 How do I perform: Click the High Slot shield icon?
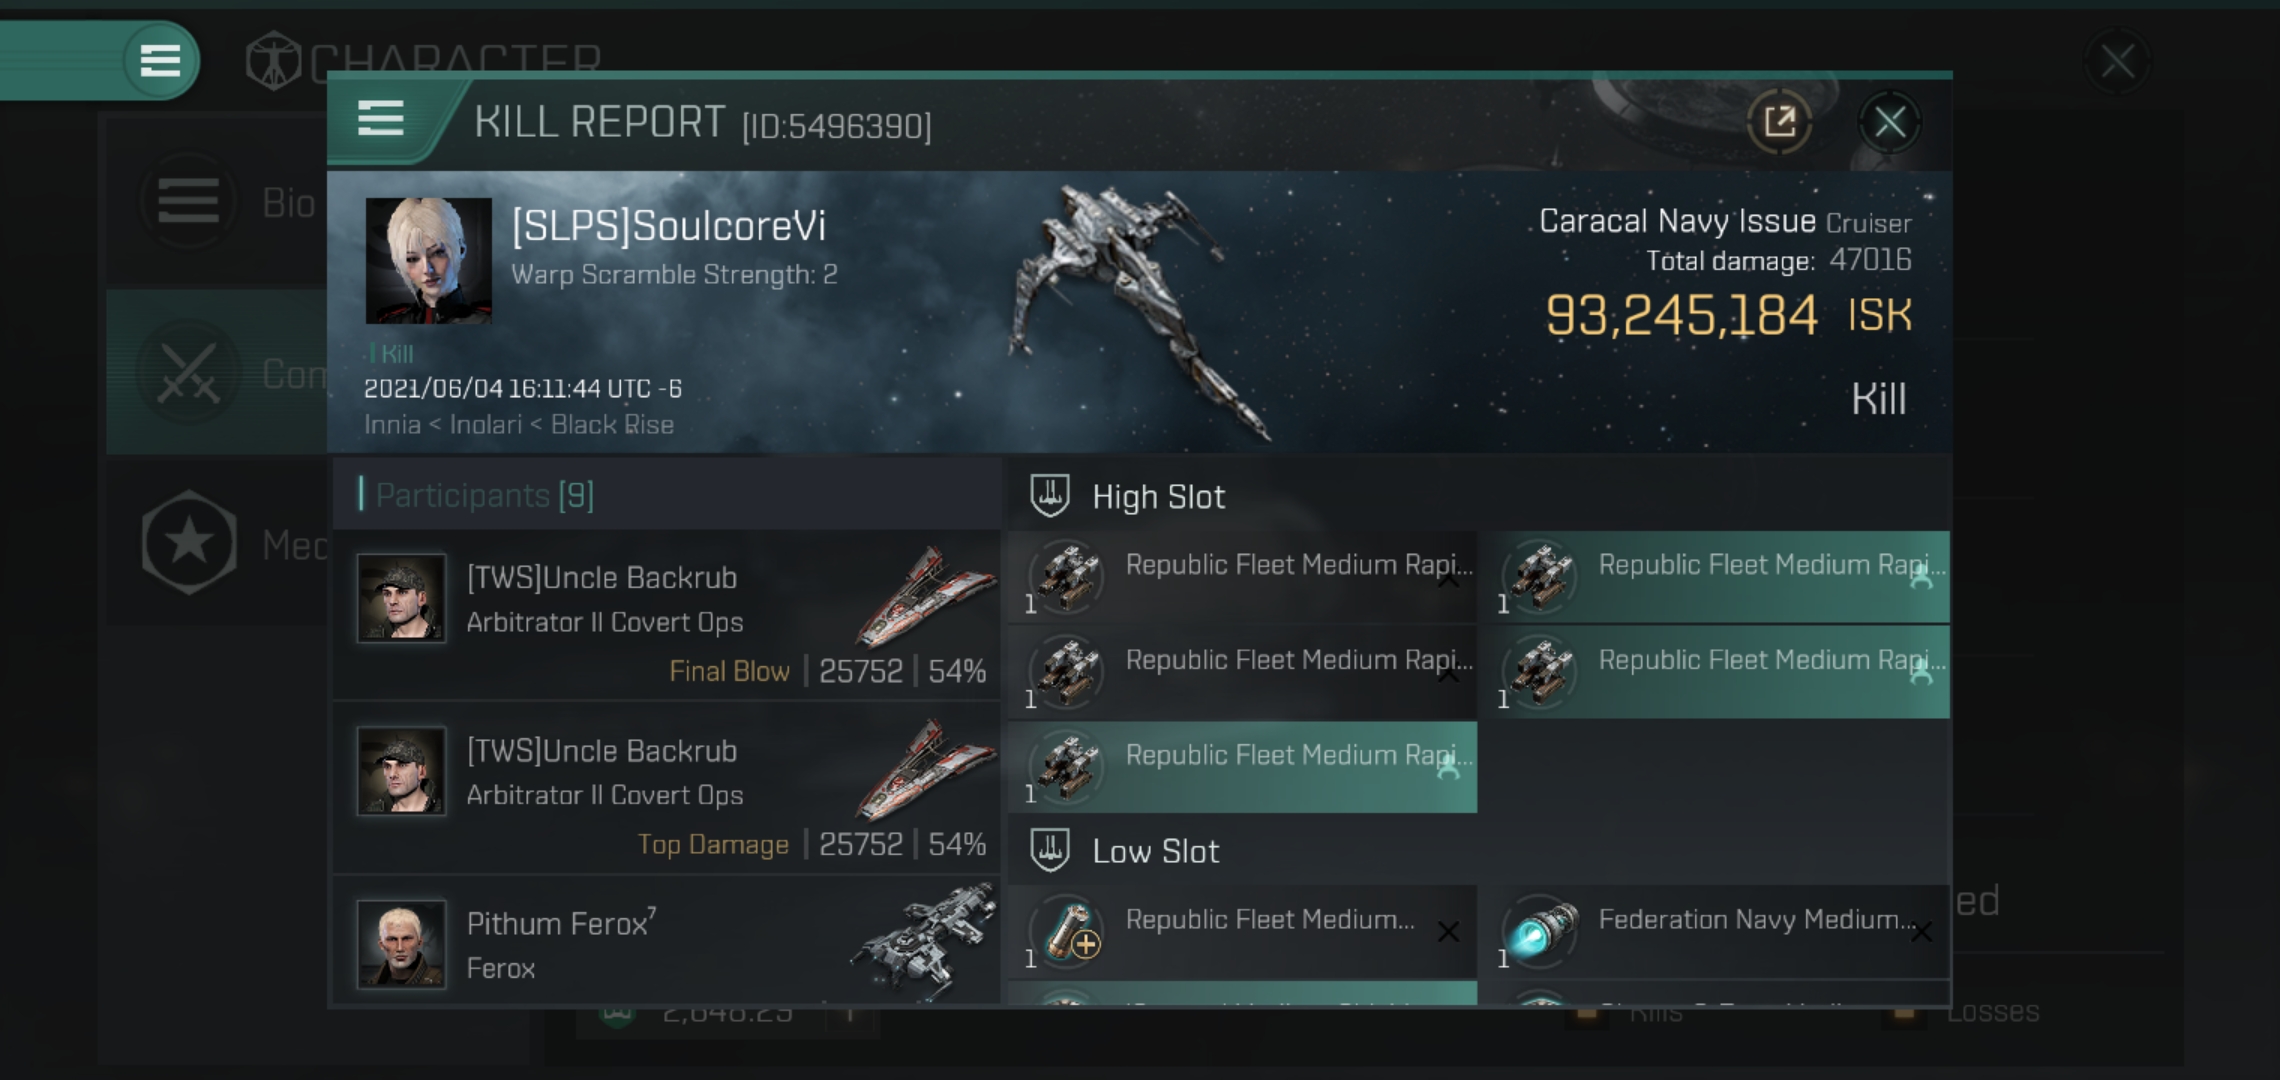click(x=1050, y=496)
